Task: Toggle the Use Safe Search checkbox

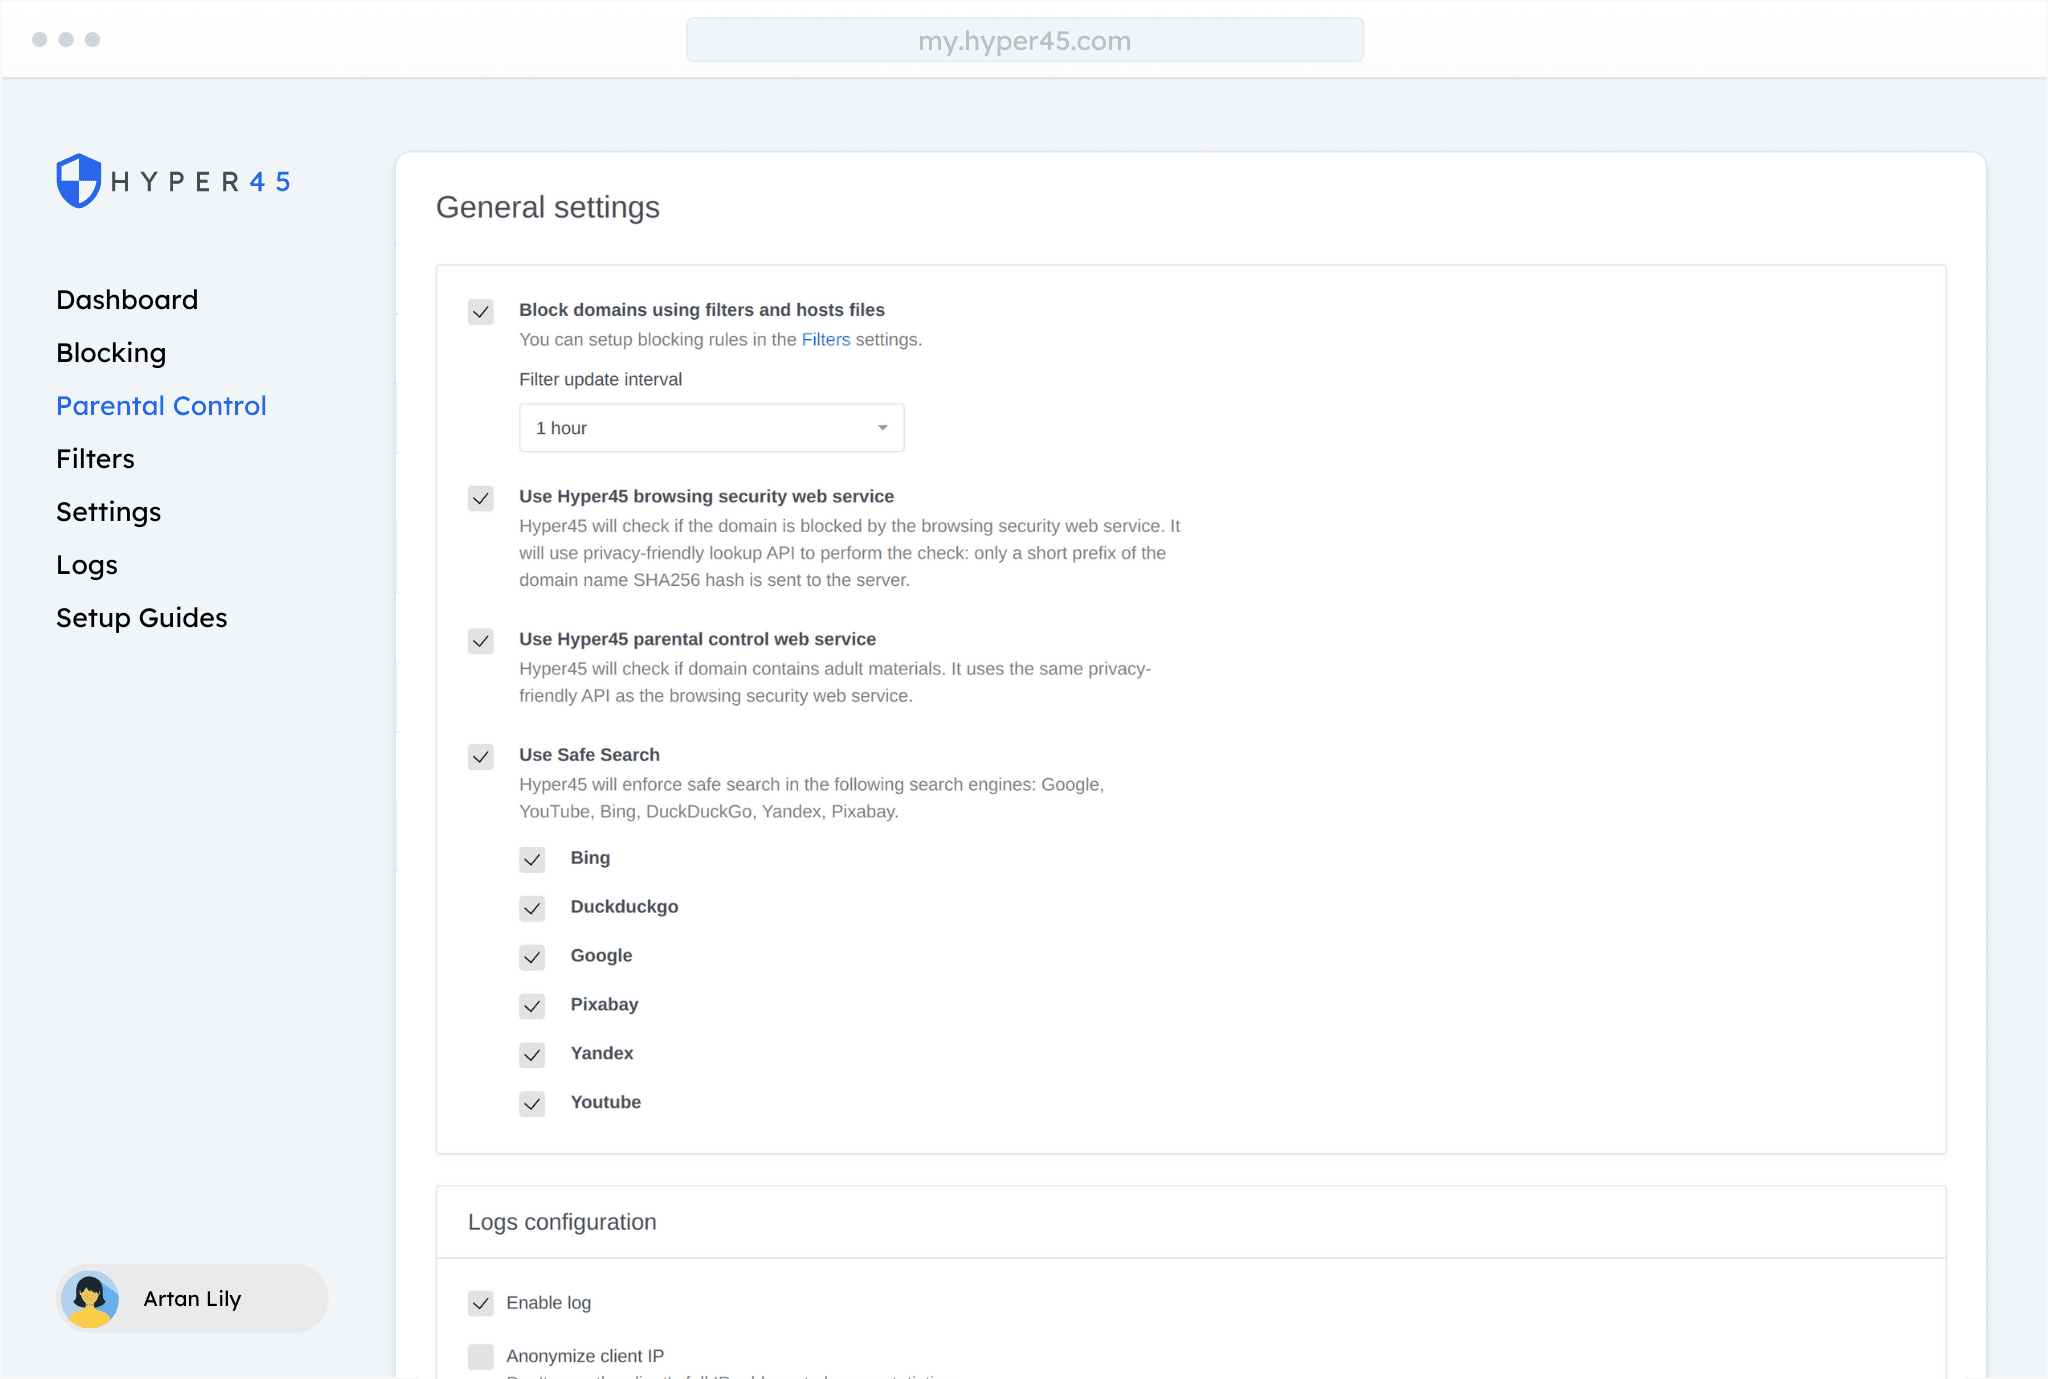Action: pos(481,757)
